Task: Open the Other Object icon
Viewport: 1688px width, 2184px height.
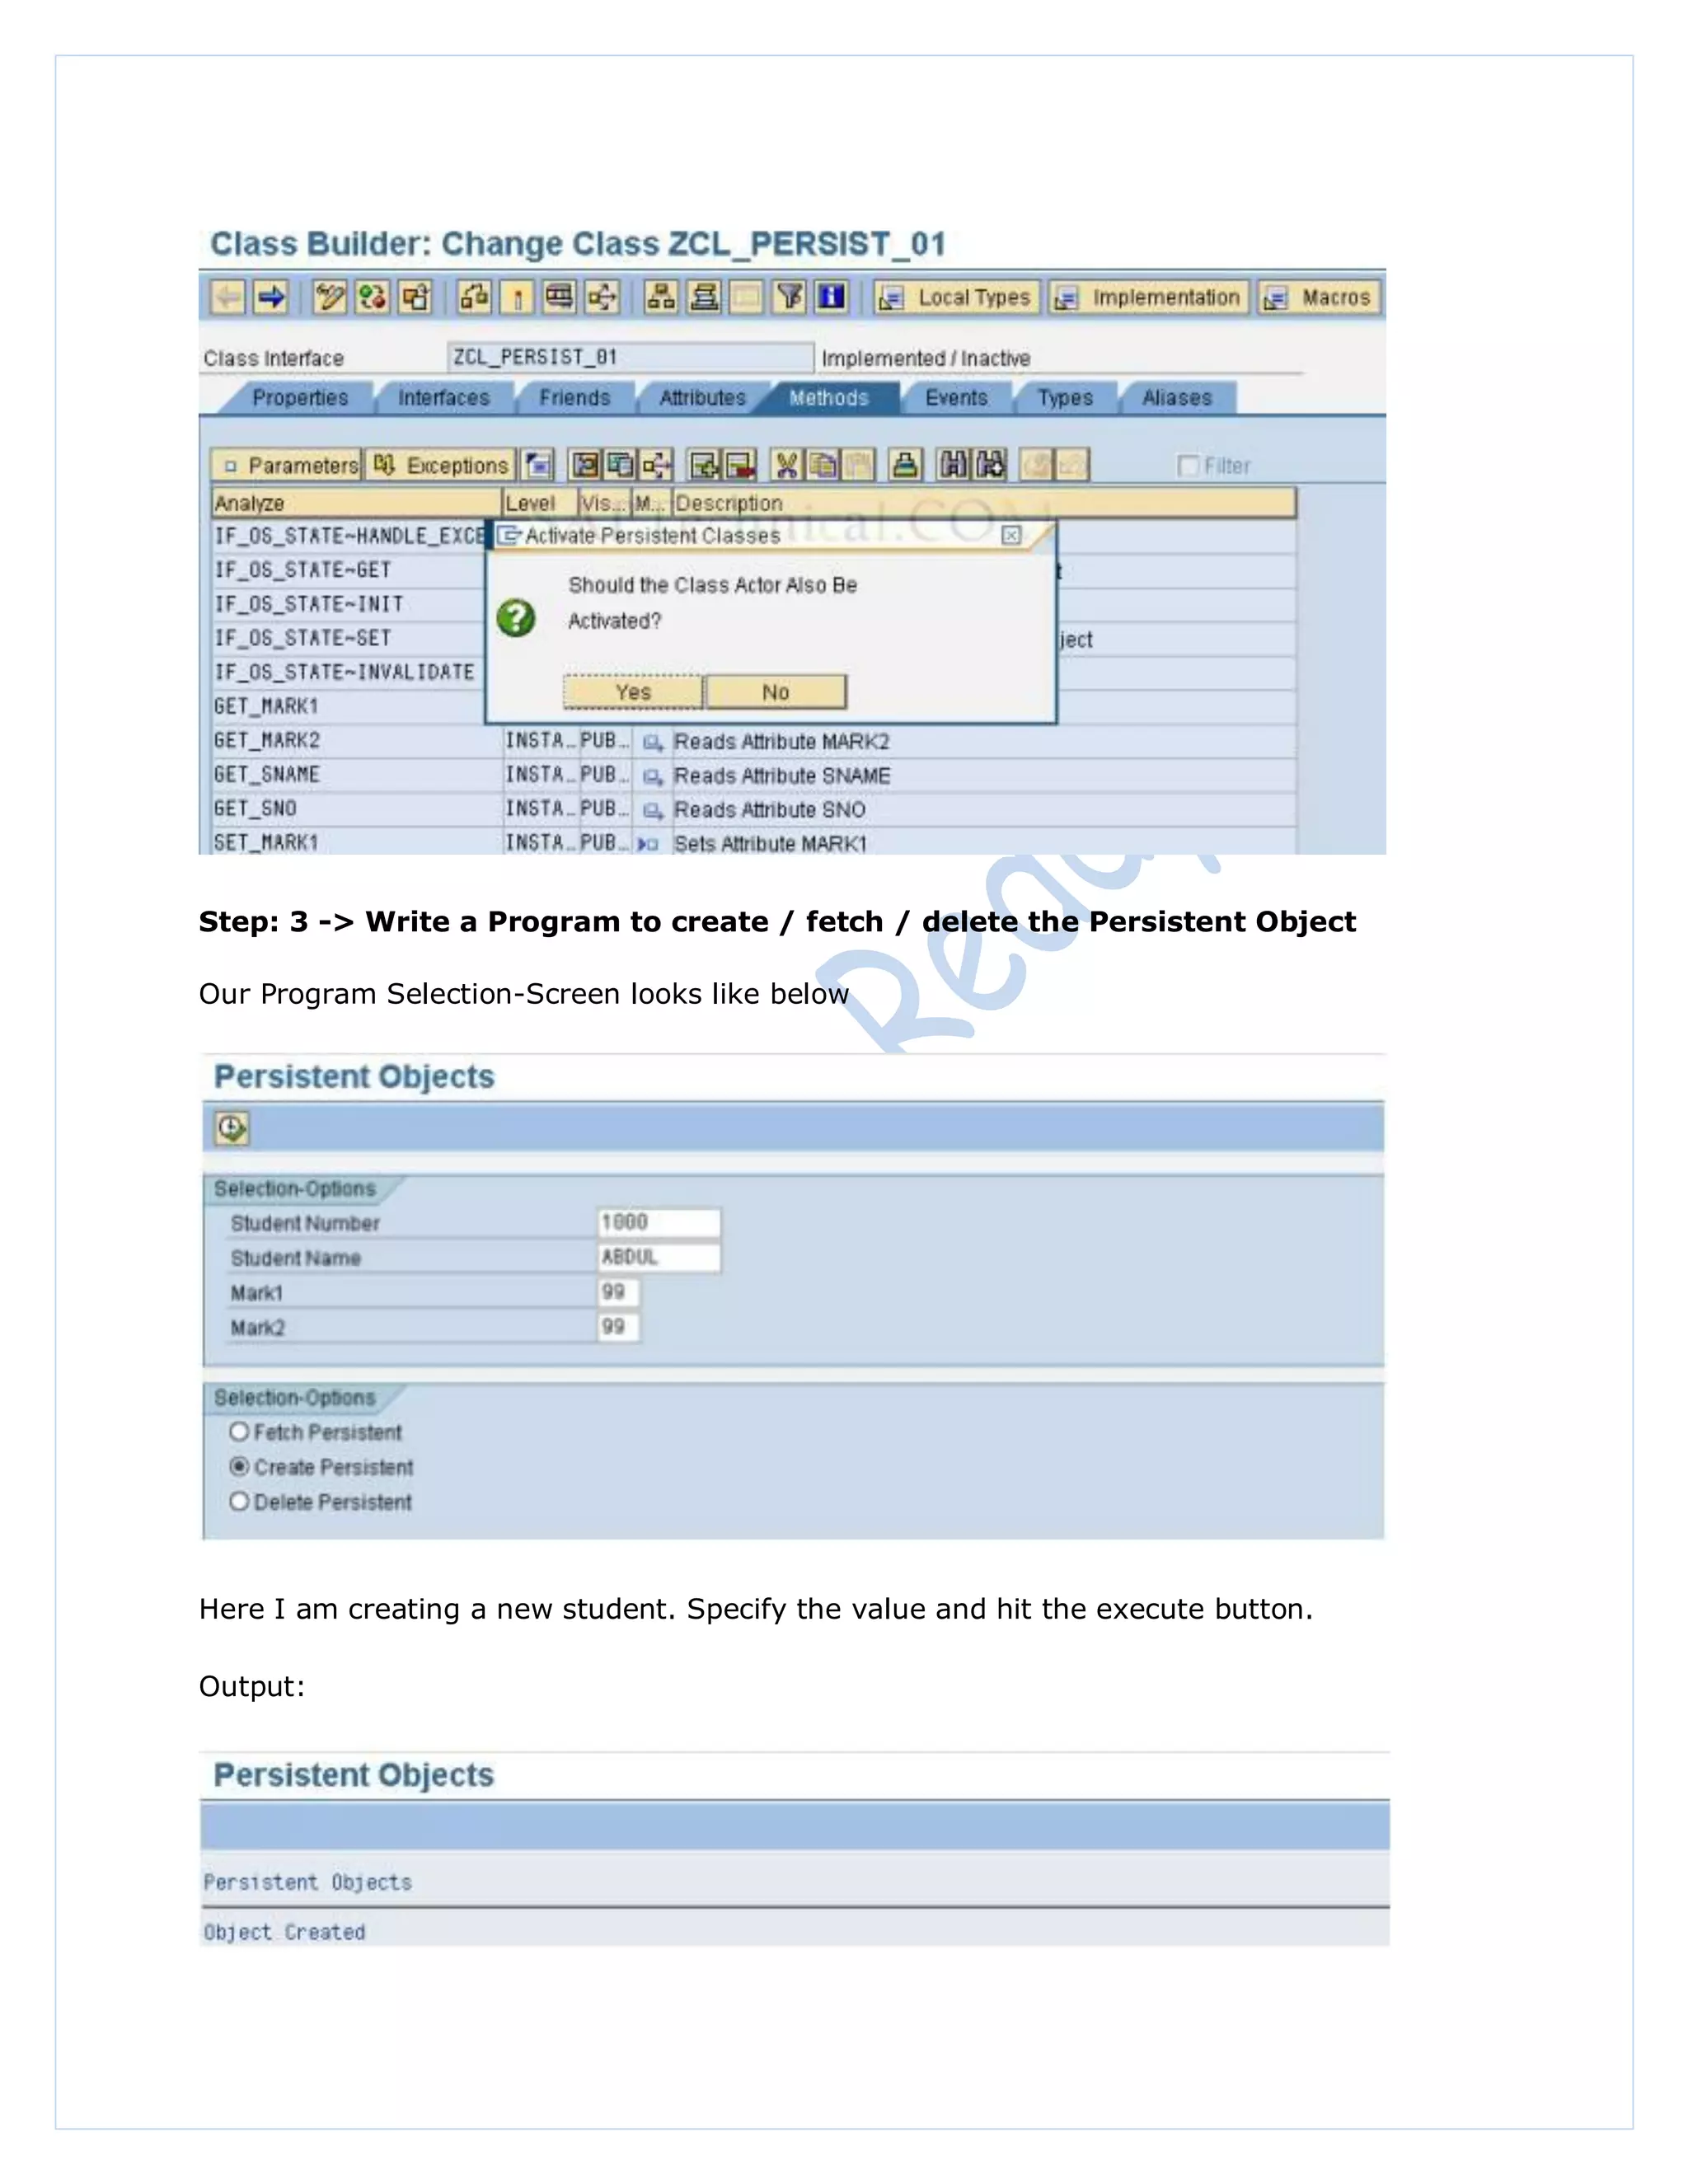Action: click(x=415, y=297)
